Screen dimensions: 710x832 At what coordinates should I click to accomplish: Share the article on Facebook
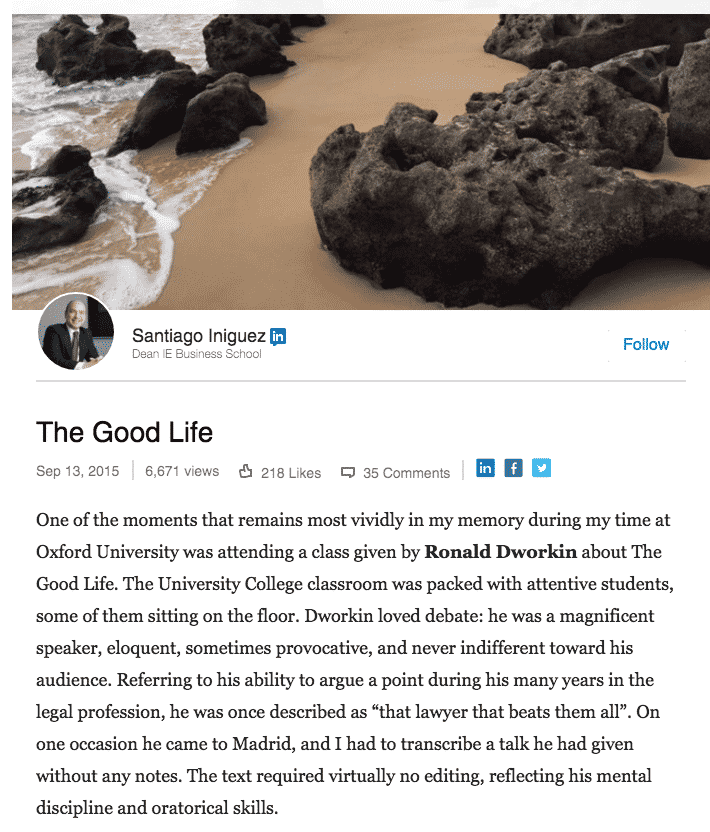pyautogui.click(x=513, y=468)
